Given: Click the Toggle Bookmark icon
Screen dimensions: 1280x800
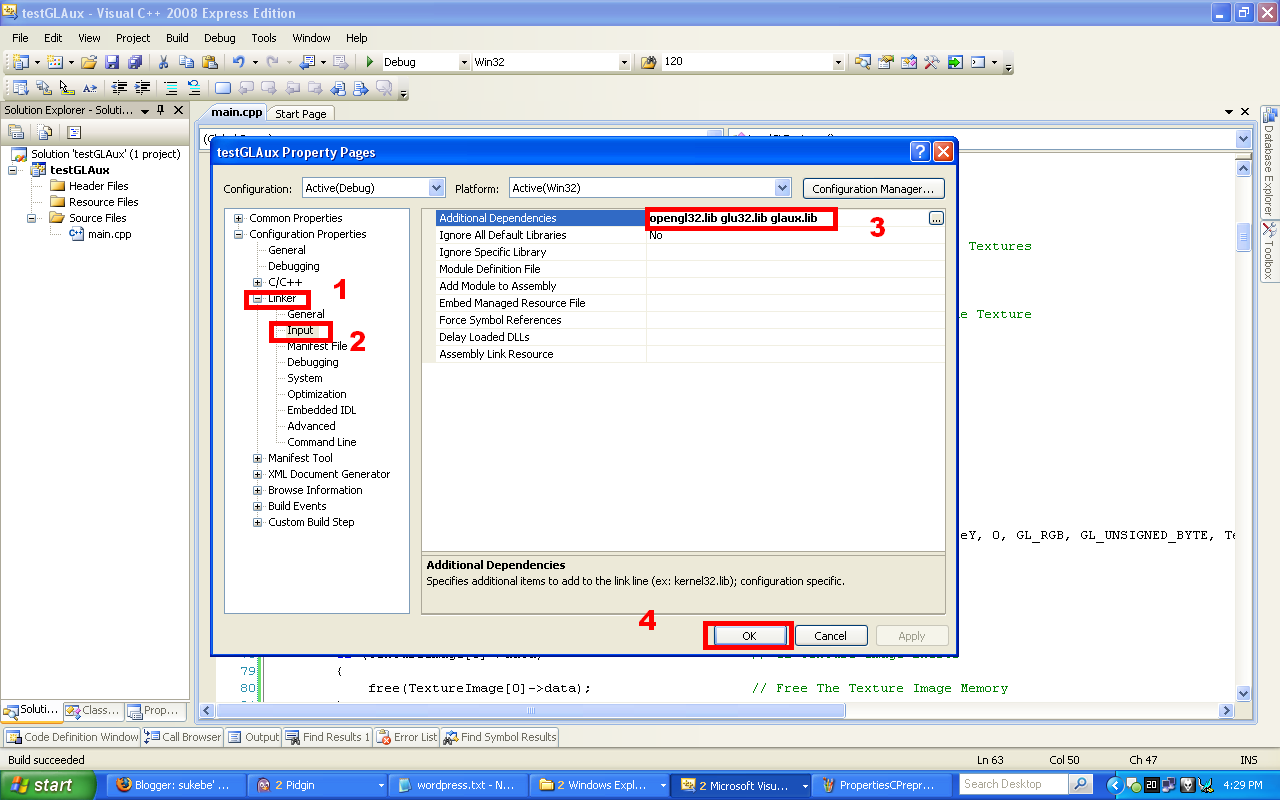Looking at the screenshot, I should click(x=222, y=88).
